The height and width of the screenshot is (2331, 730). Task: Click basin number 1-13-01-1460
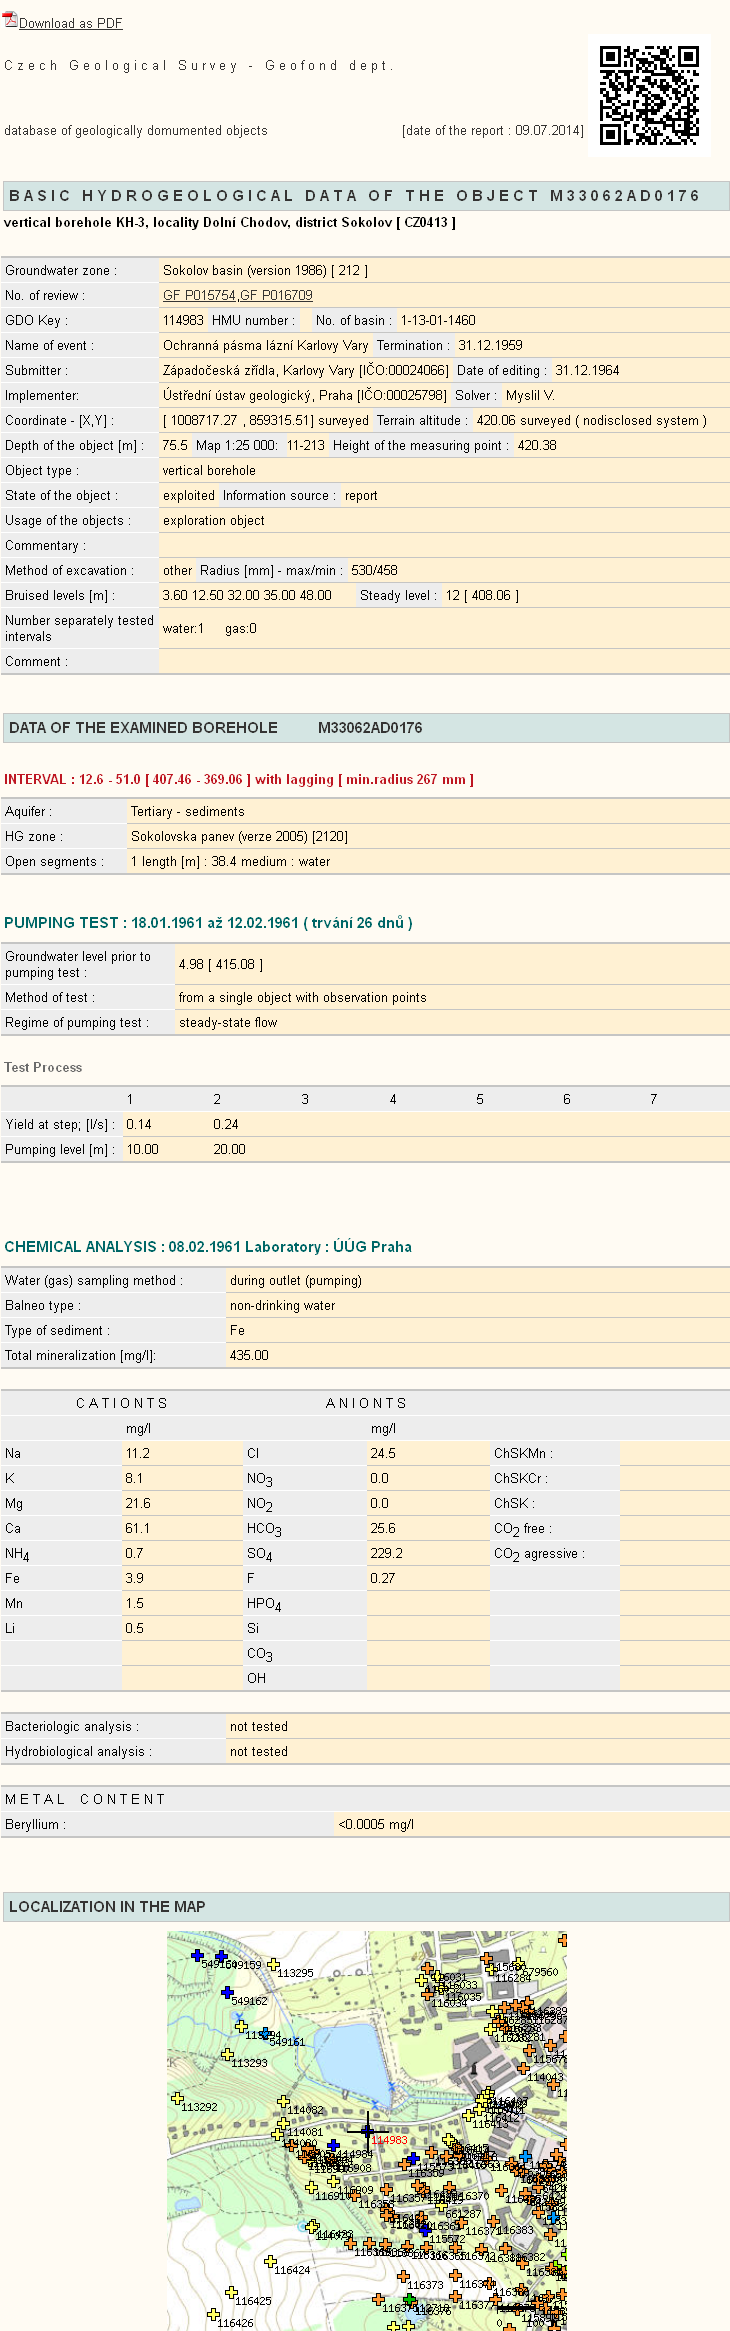pyautogui.click(x=438, y=320)
